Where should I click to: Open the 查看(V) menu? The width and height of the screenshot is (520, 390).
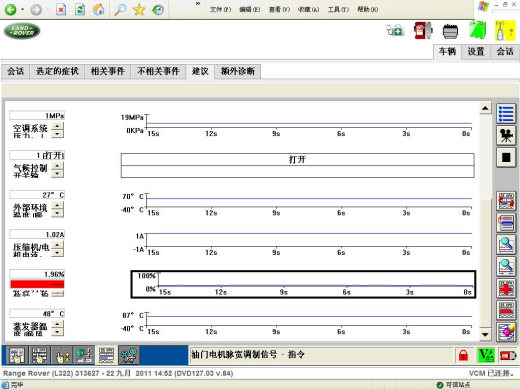pyautogui.click(x=279, y=9)
